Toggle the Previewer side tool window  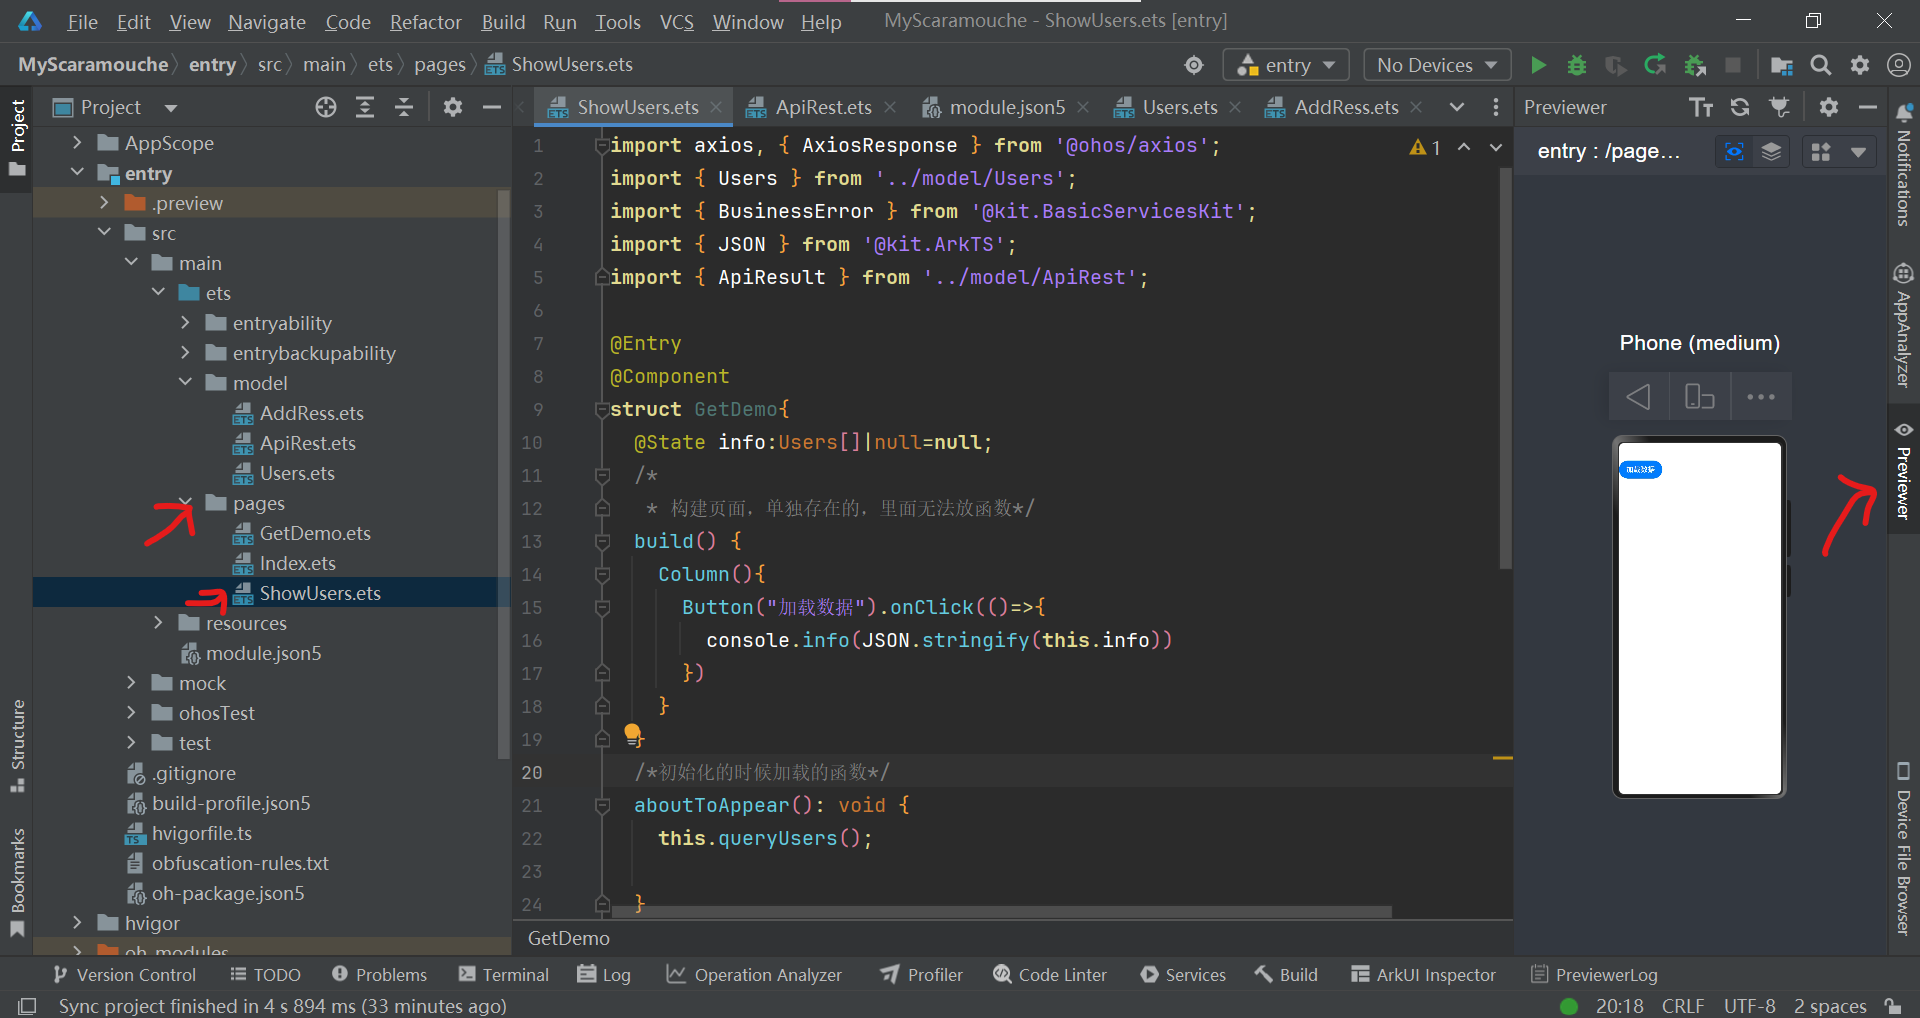pyautogui.click(x=1904, y=470)
